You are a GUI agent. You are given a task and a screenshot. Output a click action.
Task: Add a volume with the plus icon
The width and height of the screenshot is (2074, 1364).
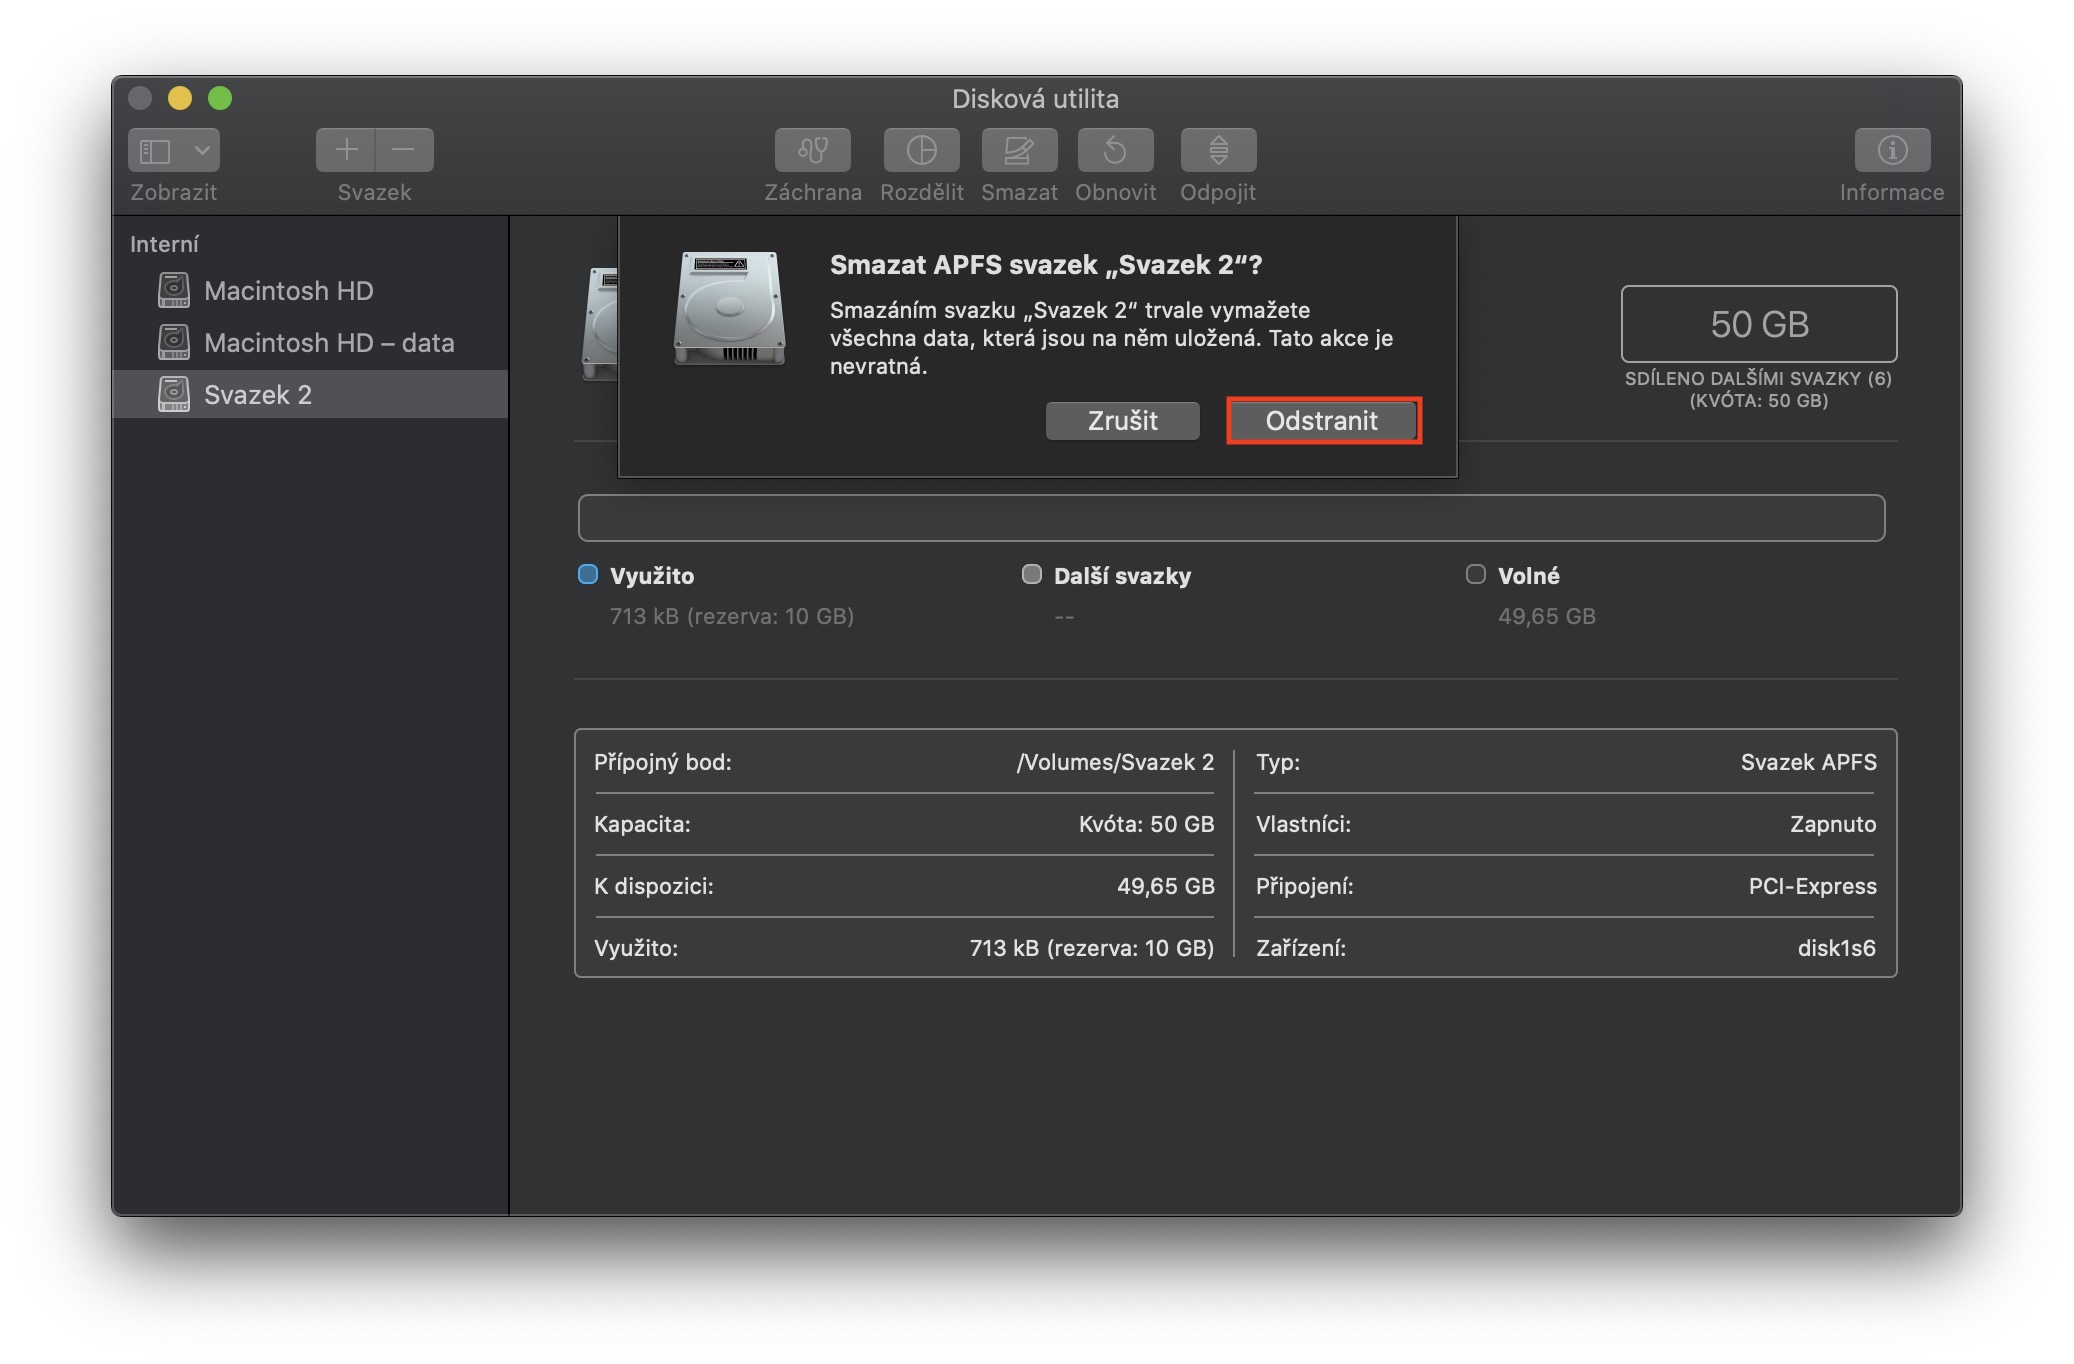346,150
